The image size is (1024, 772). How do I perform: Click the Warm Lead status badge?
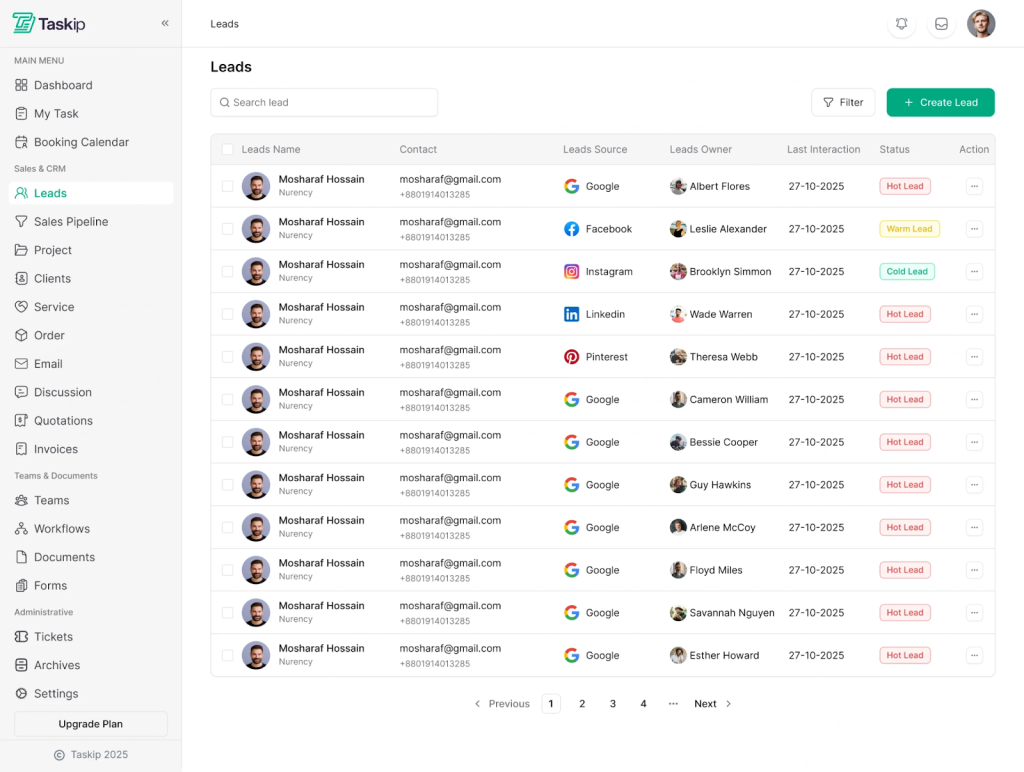point(909,229)
